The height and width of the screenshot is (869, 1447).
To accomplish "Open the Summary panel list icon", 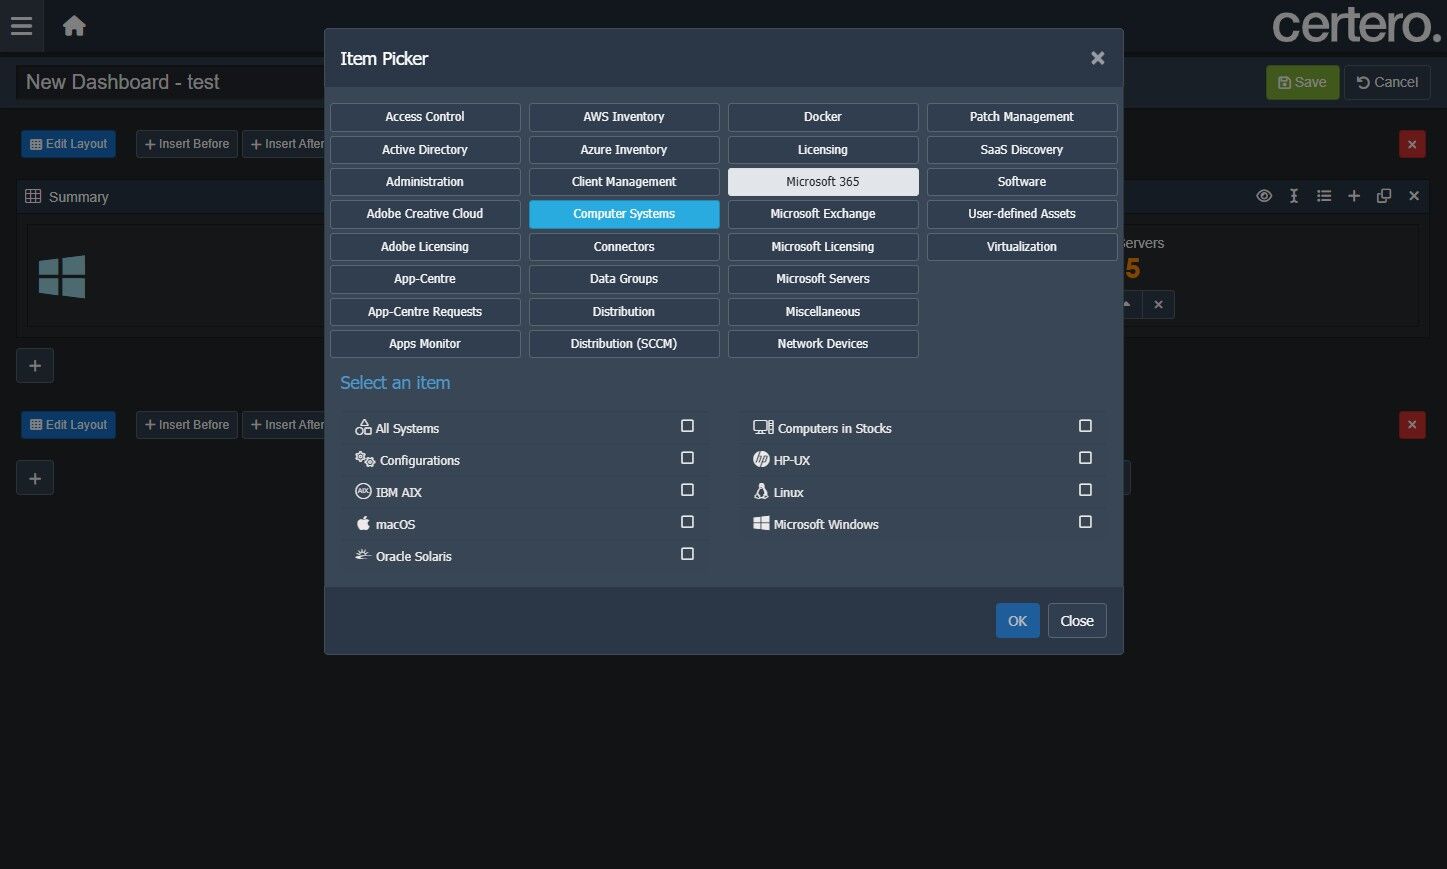I will pyautogui.click(x=1324, y=196).
